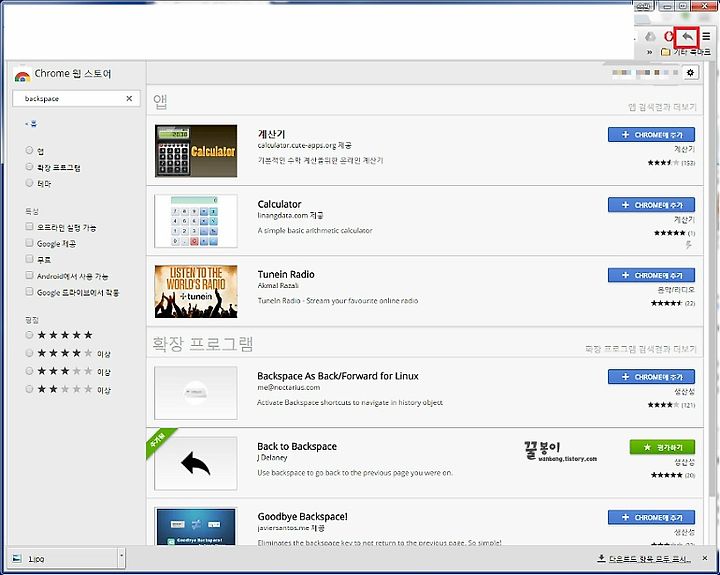
Task: Open the Goodbye Backspace thumbnail
Action: (196, 526)
